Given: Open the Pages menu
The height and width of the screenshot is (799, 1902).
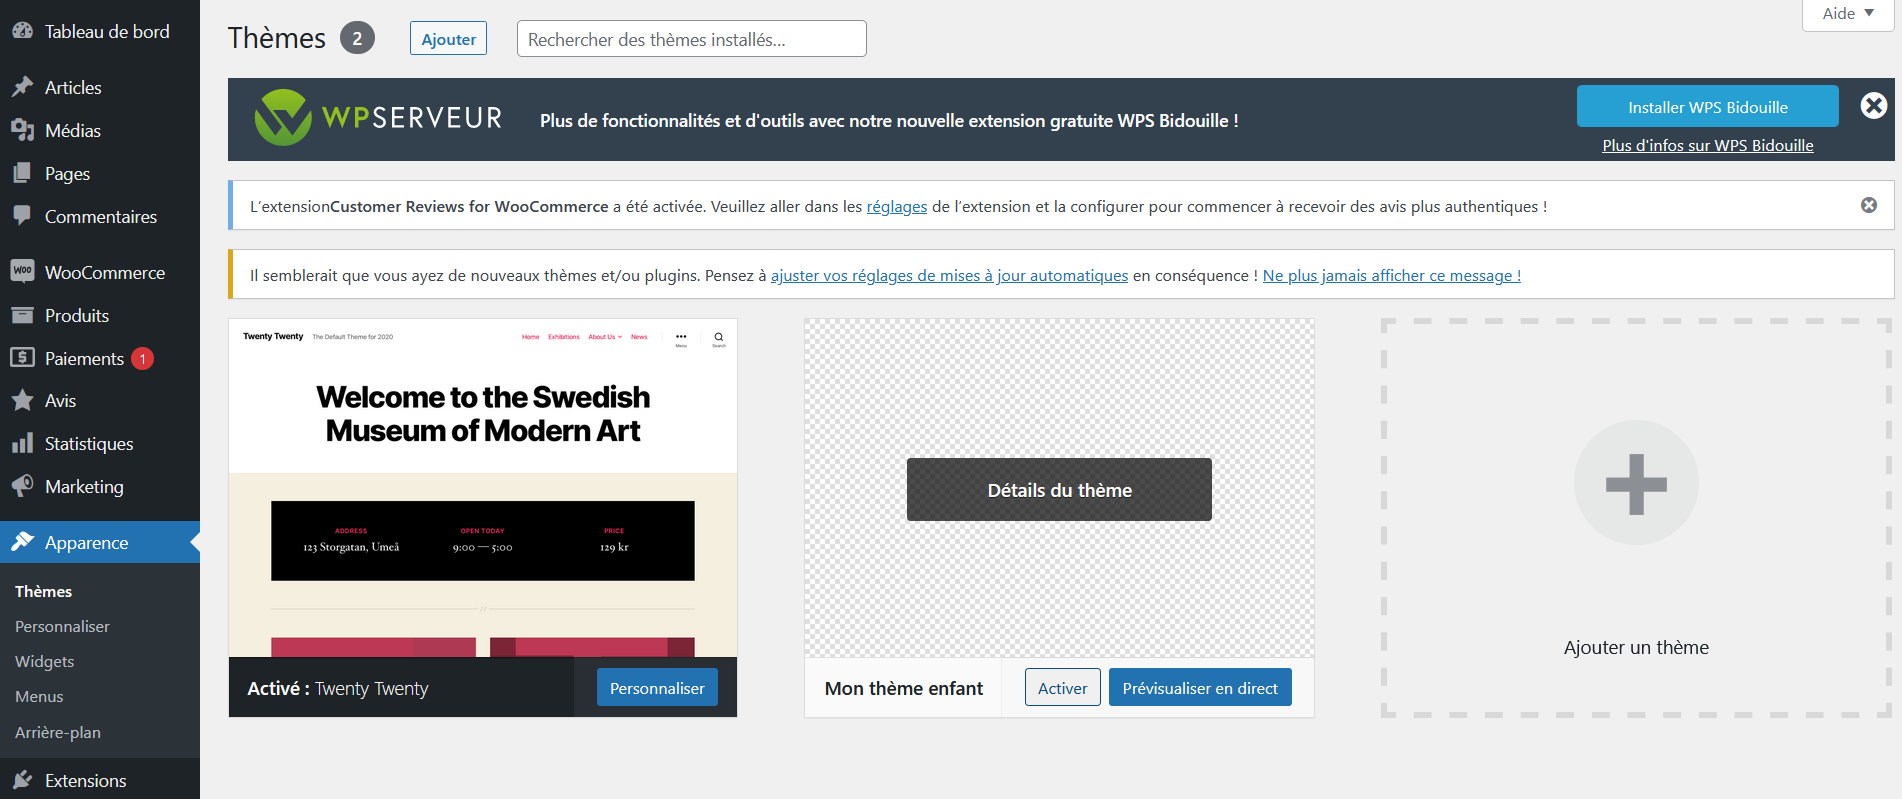Looking at the screenshot, I should 100,173.
